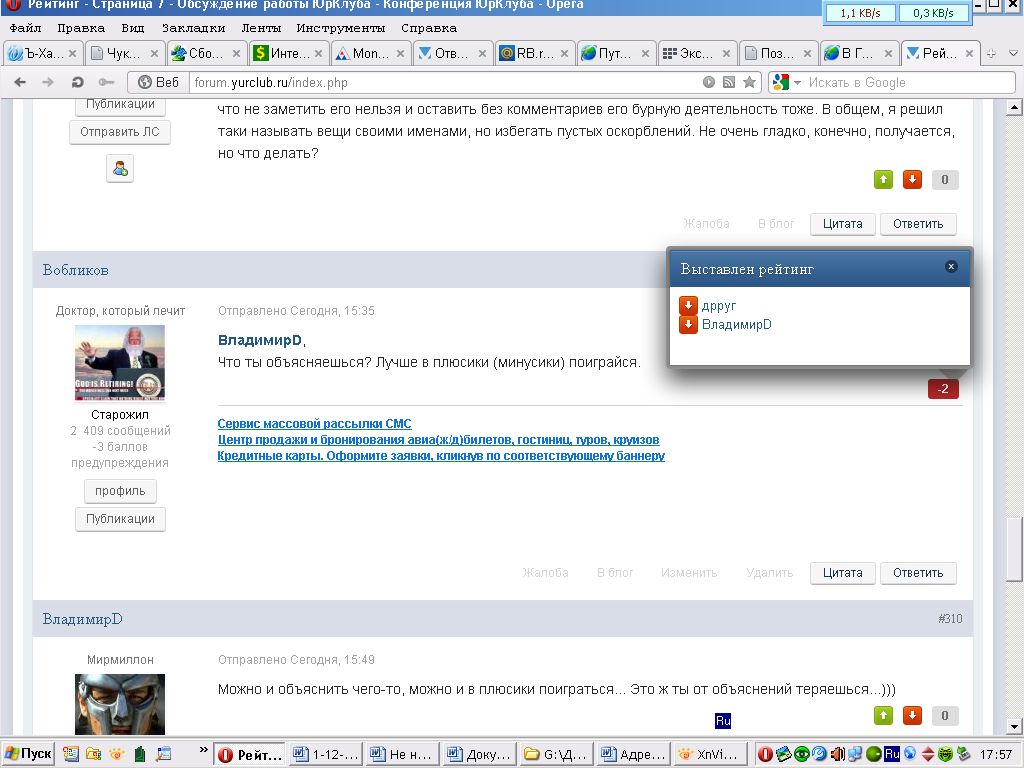The height and width of the screenshot is (768, 1024).
Task: Upvote the top post with green arrow
Action: pos(883,180)
